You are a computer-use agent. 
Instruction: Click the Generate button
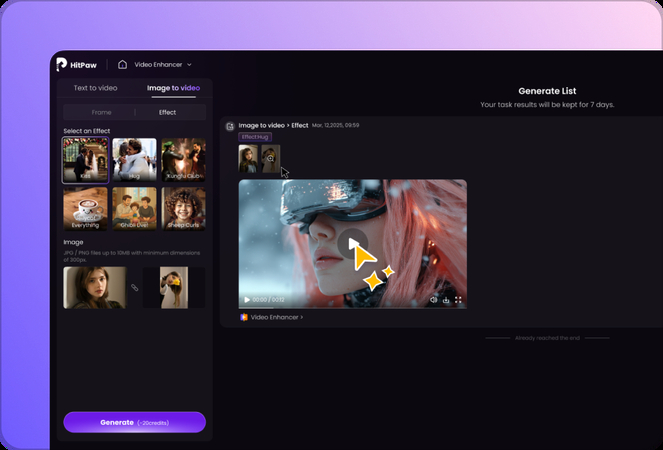tap(134, 423)
